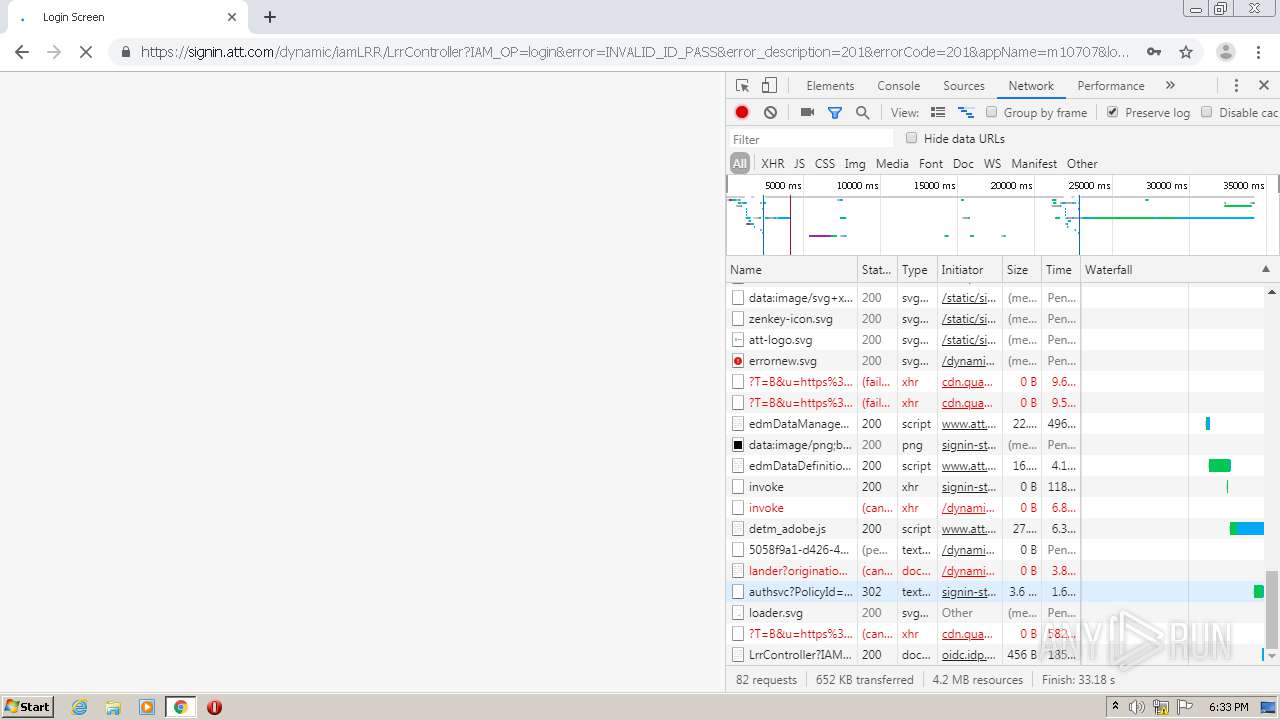Stop recording network log with red button

[742, 113]
